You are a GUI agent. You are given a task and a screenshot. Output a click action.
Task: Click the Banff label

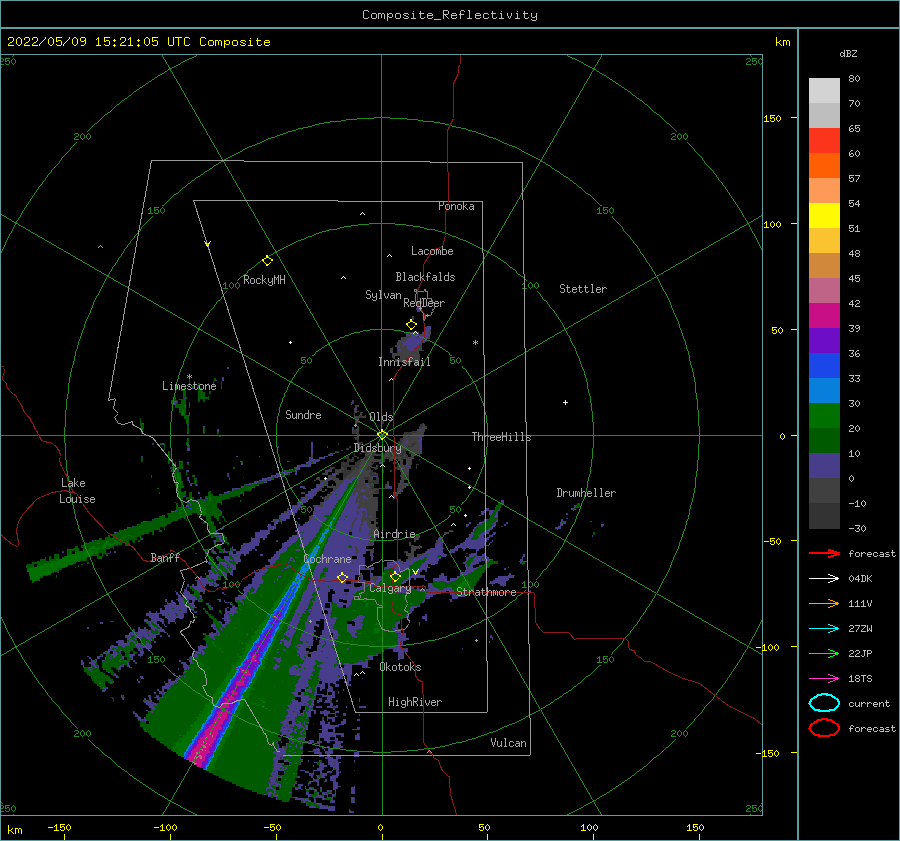165,557
